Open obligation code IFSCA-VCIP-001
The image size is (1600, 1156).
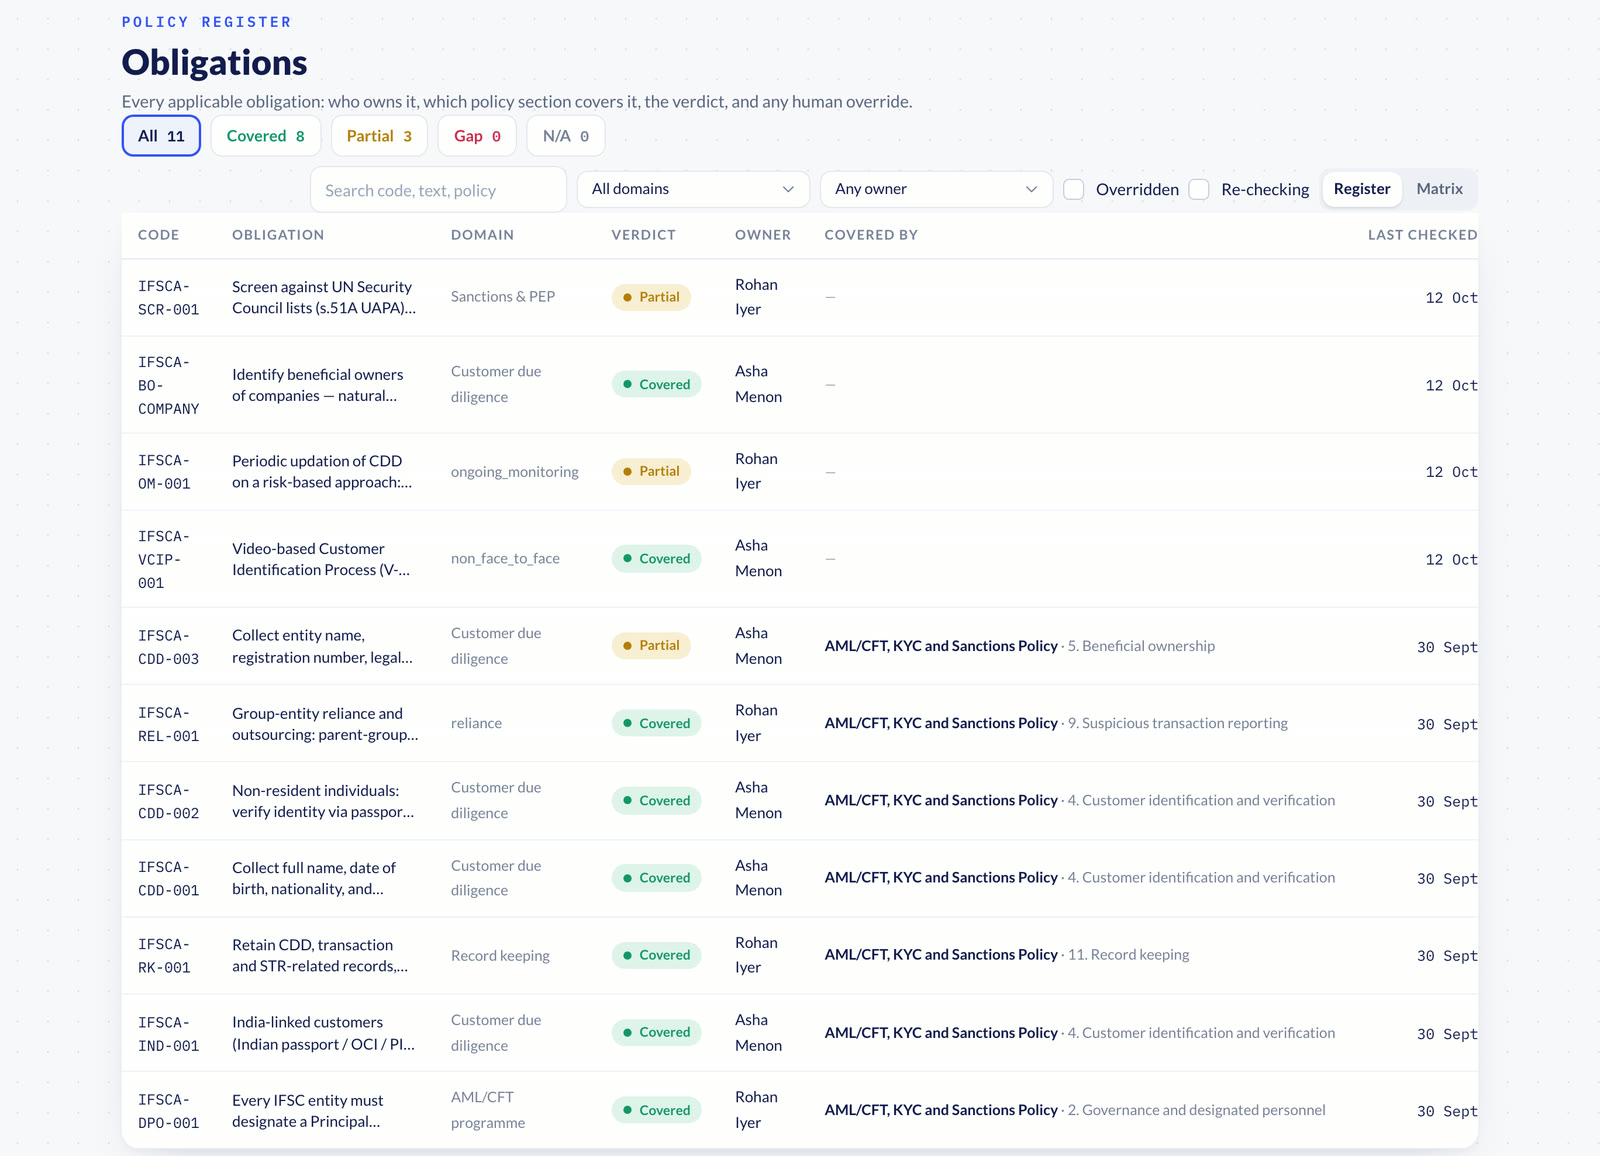[164, 560]
